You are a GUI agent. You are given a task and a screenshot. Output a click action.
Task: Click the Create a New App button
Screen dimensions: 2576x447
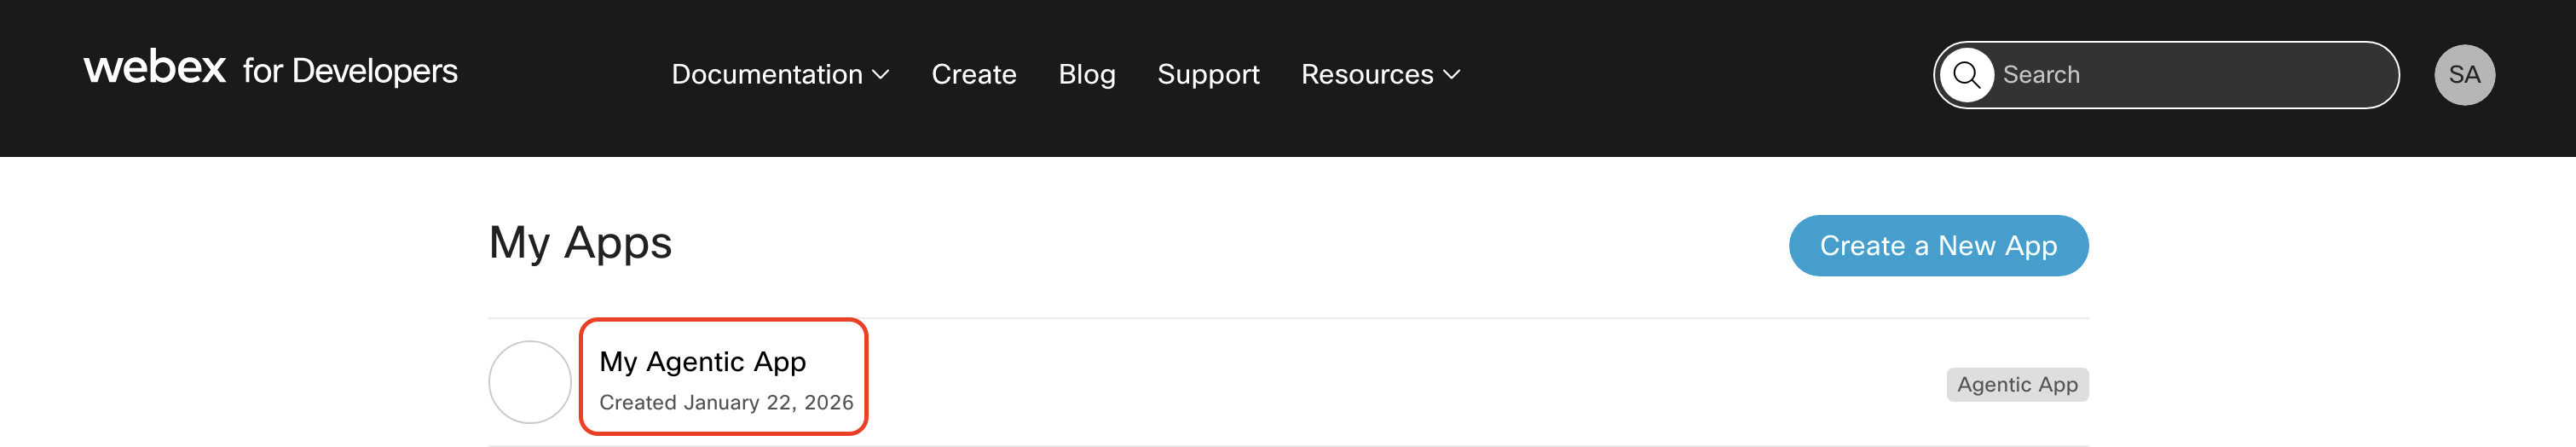tap(1938, 246)
